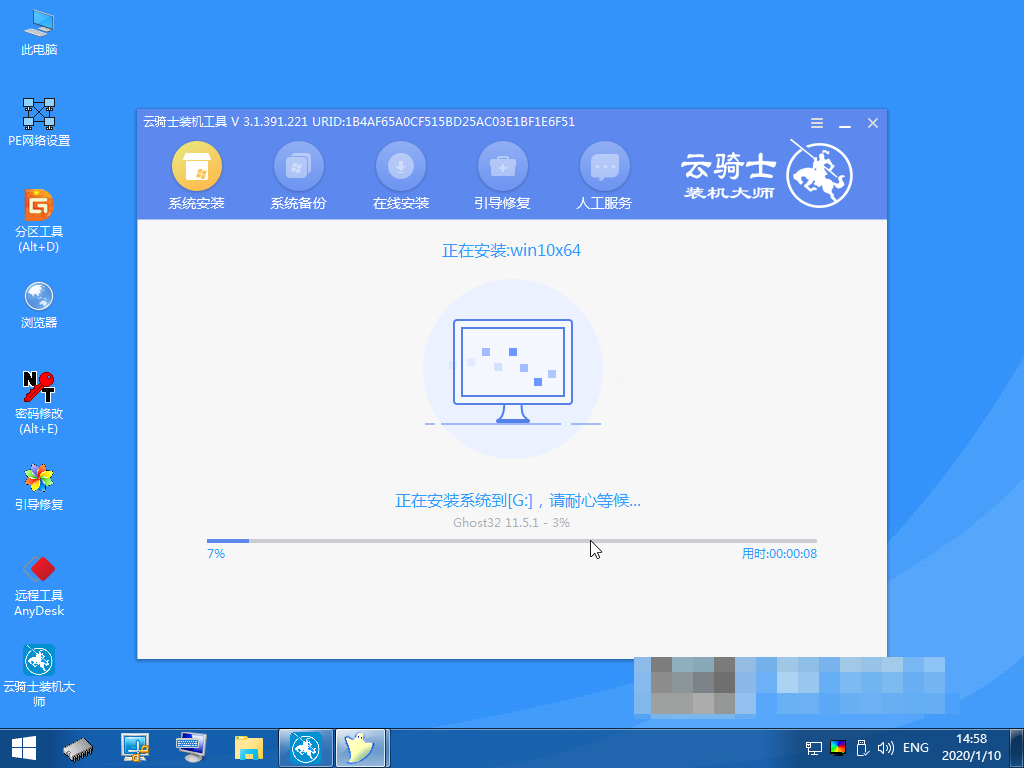Viewport: 1024px width, 768px height.
Task: Click memory chip taskbar icon
Action: tap(78, 748)
